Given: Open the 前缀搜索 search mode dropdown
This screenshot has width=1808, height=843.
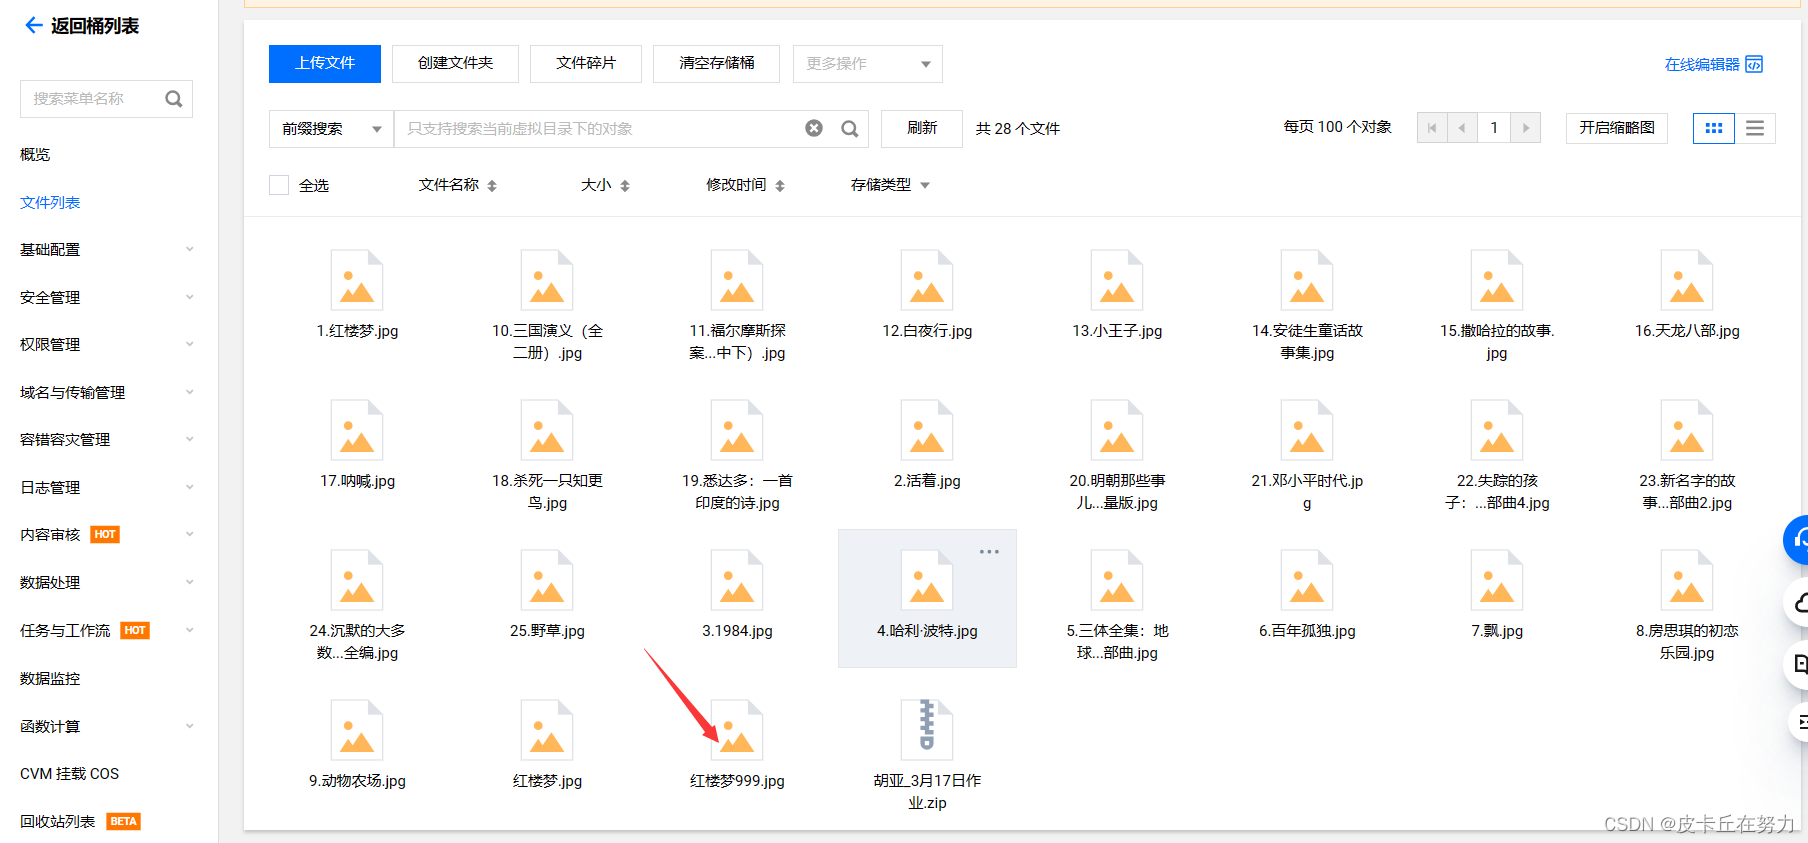Looking at the screenshot, I should [x=331, y=129].
